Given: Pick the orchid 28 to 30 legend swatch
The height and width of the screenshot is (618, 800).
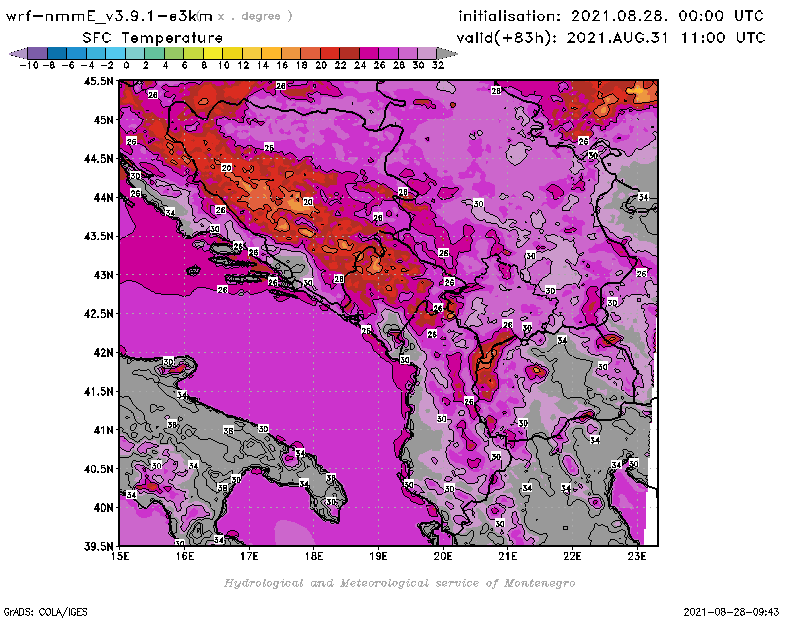Looking at the screenshot, I should tap(408, 54).
